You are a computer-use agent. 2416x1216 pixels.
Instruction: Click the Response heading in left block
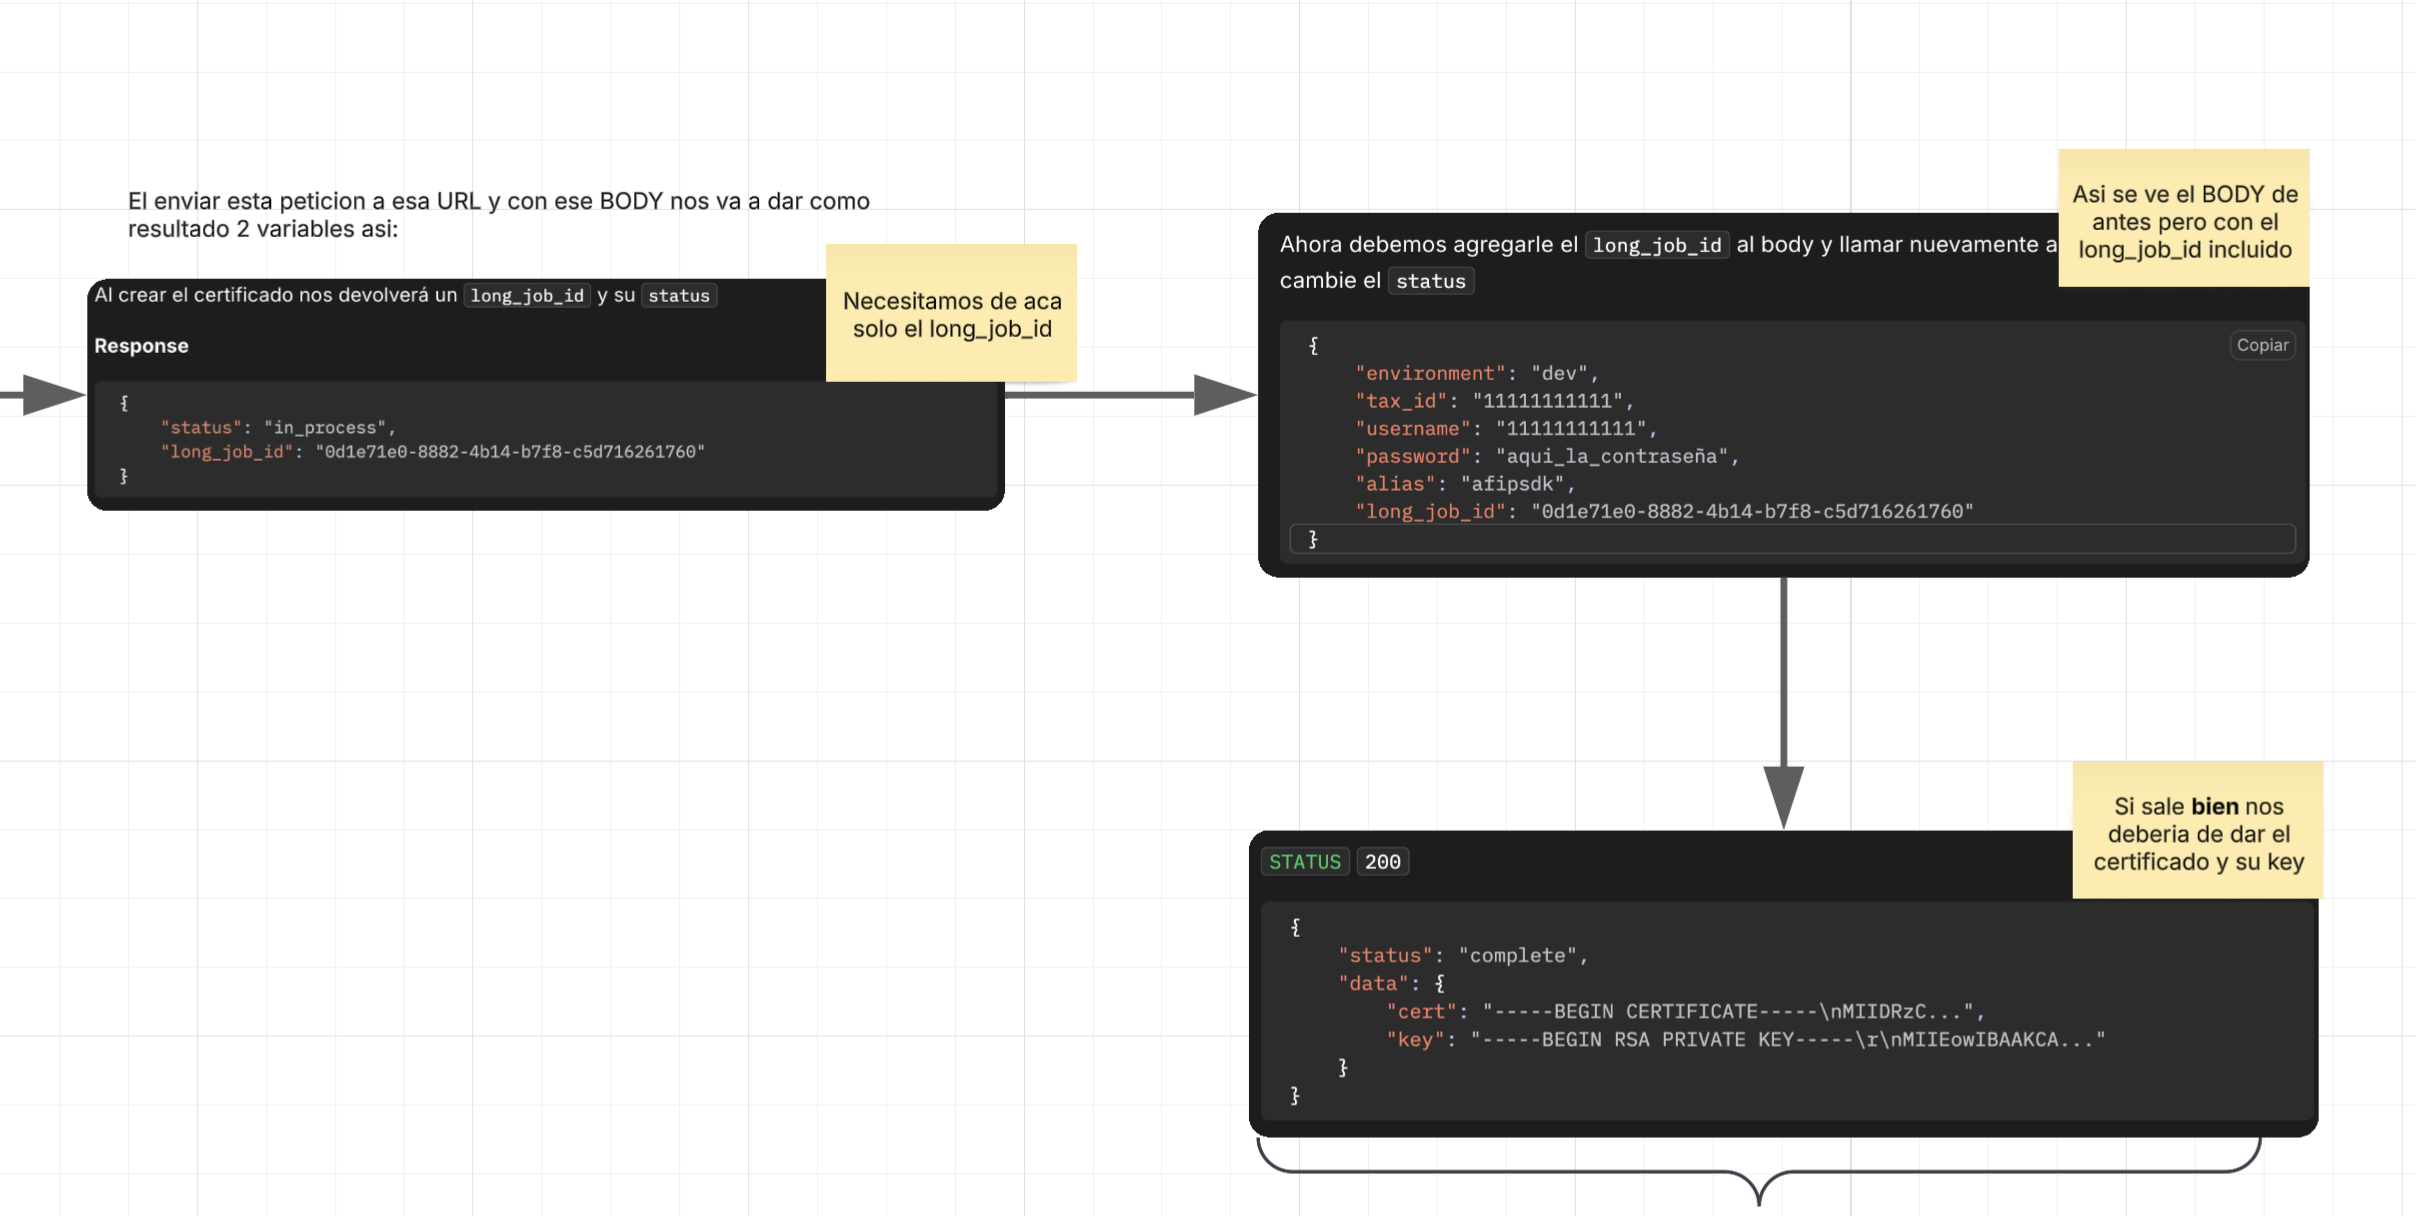click(x=141, y=346)
